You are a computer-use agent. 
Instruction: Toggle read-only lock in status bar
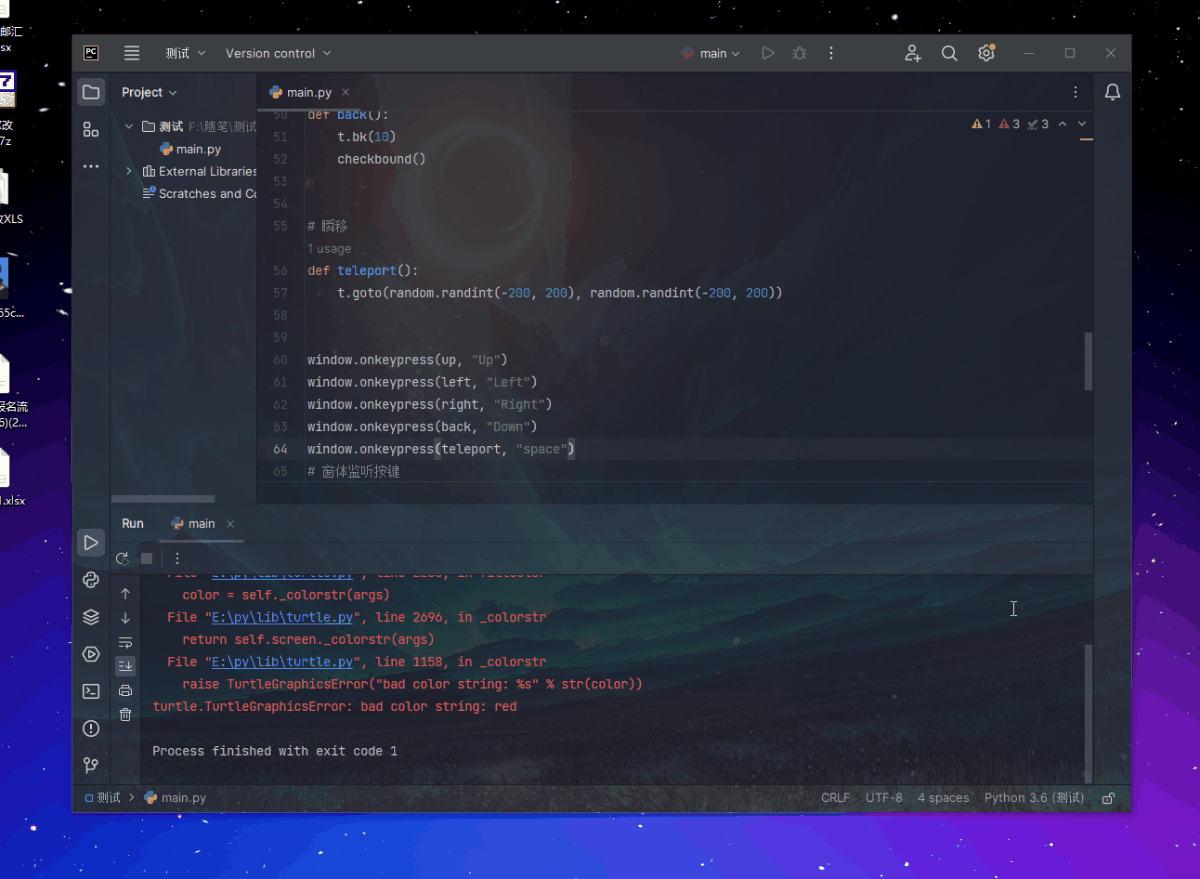[x=1108, y=798]
